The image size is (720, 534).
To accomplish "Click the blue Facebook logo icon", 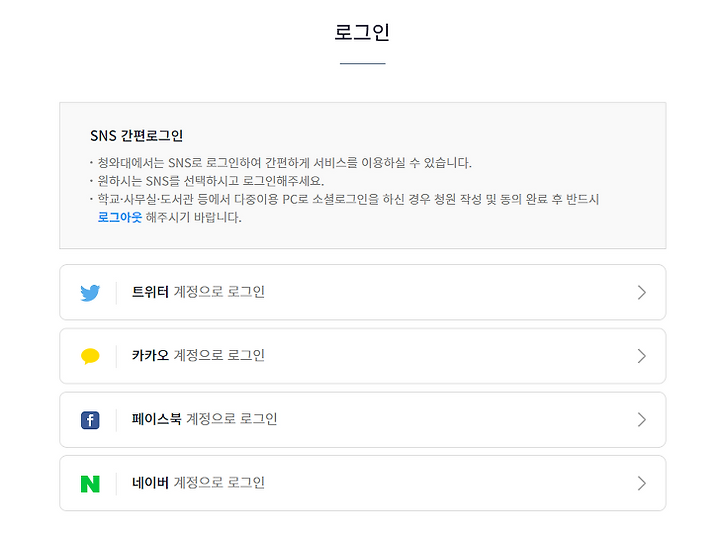I will (90, 420).
